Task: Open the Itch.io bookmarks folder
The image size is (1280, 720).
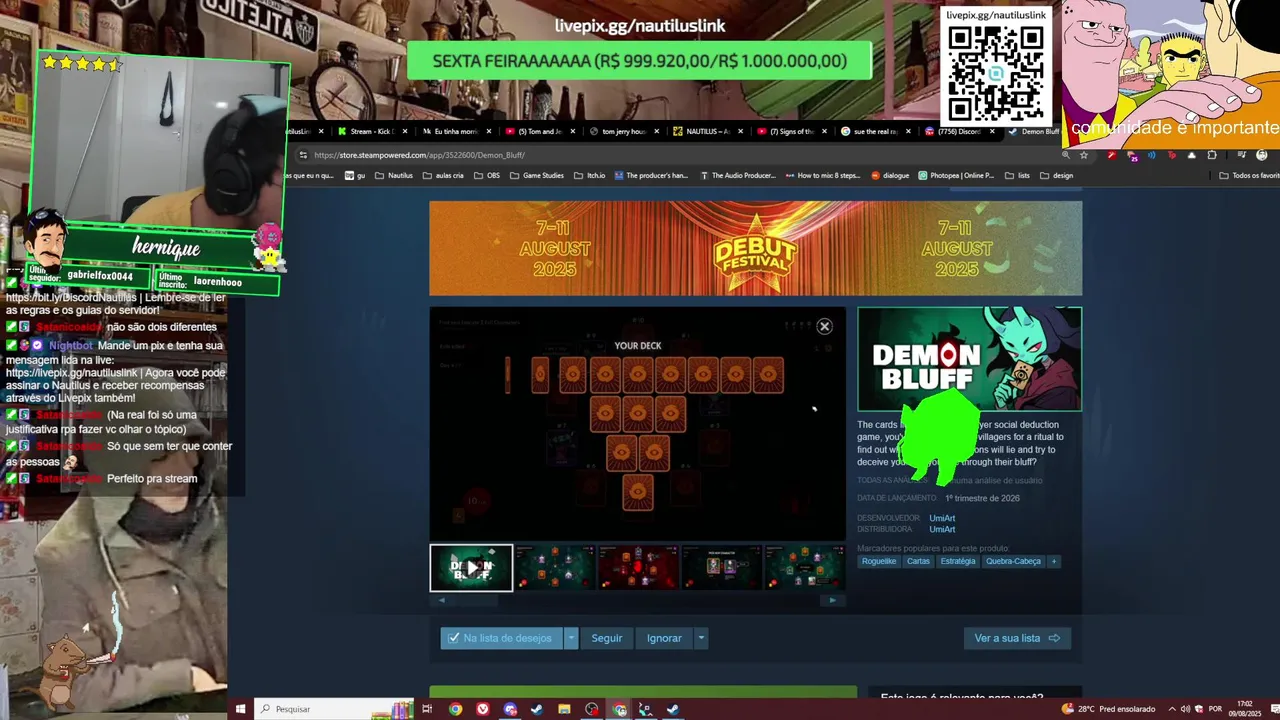Action: [x=590, y=175]
